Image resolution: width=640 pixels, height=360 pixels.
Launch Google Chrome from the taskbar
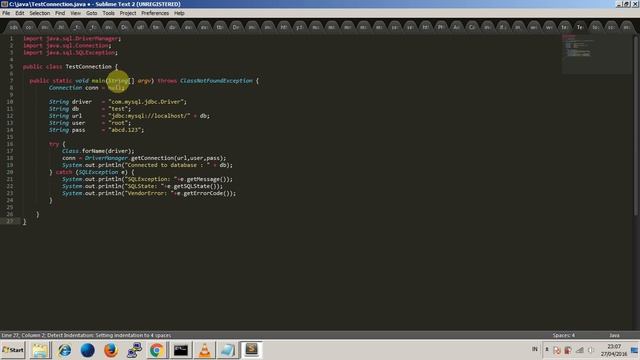coord(157,350)
